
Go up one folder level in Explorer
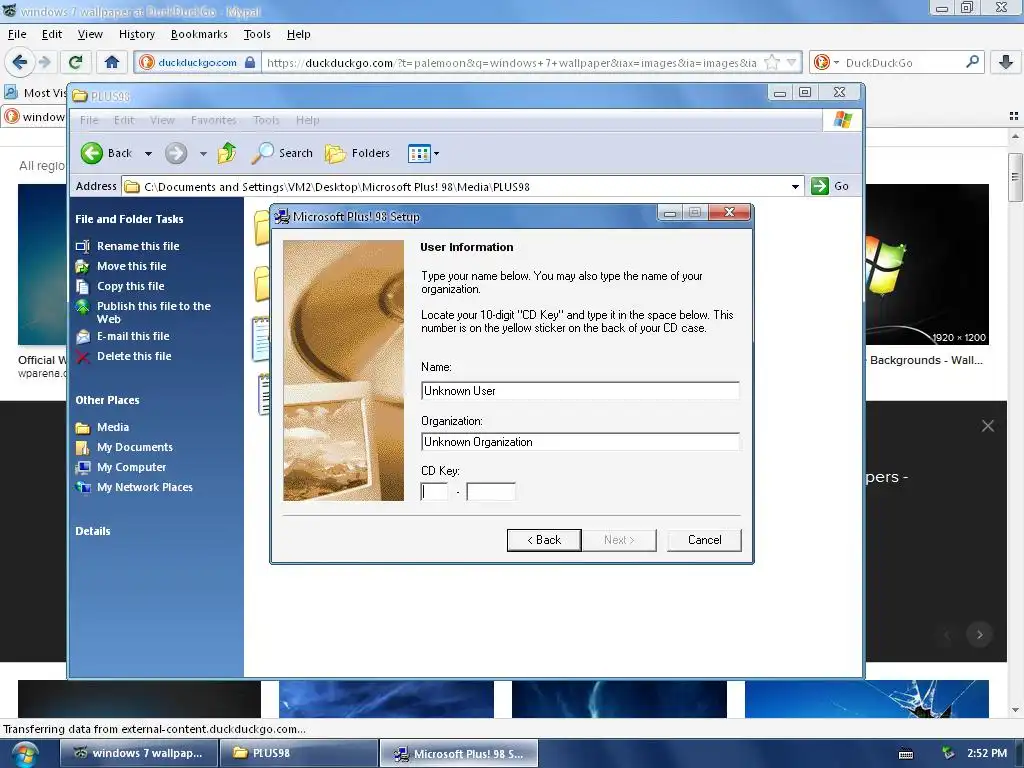(227, 153)
